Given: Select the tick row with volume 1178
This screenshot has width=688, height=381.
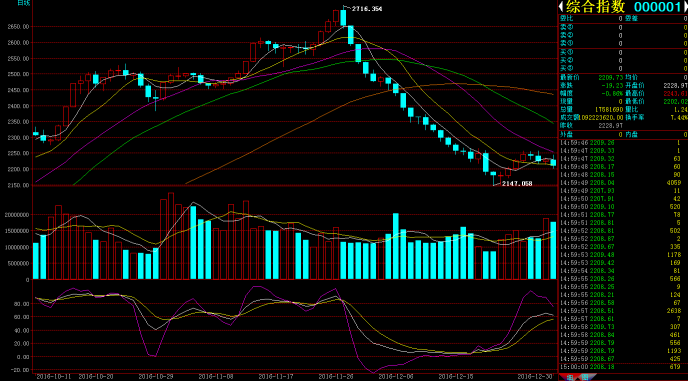Looking at the screenshot, I should point(624,255).
